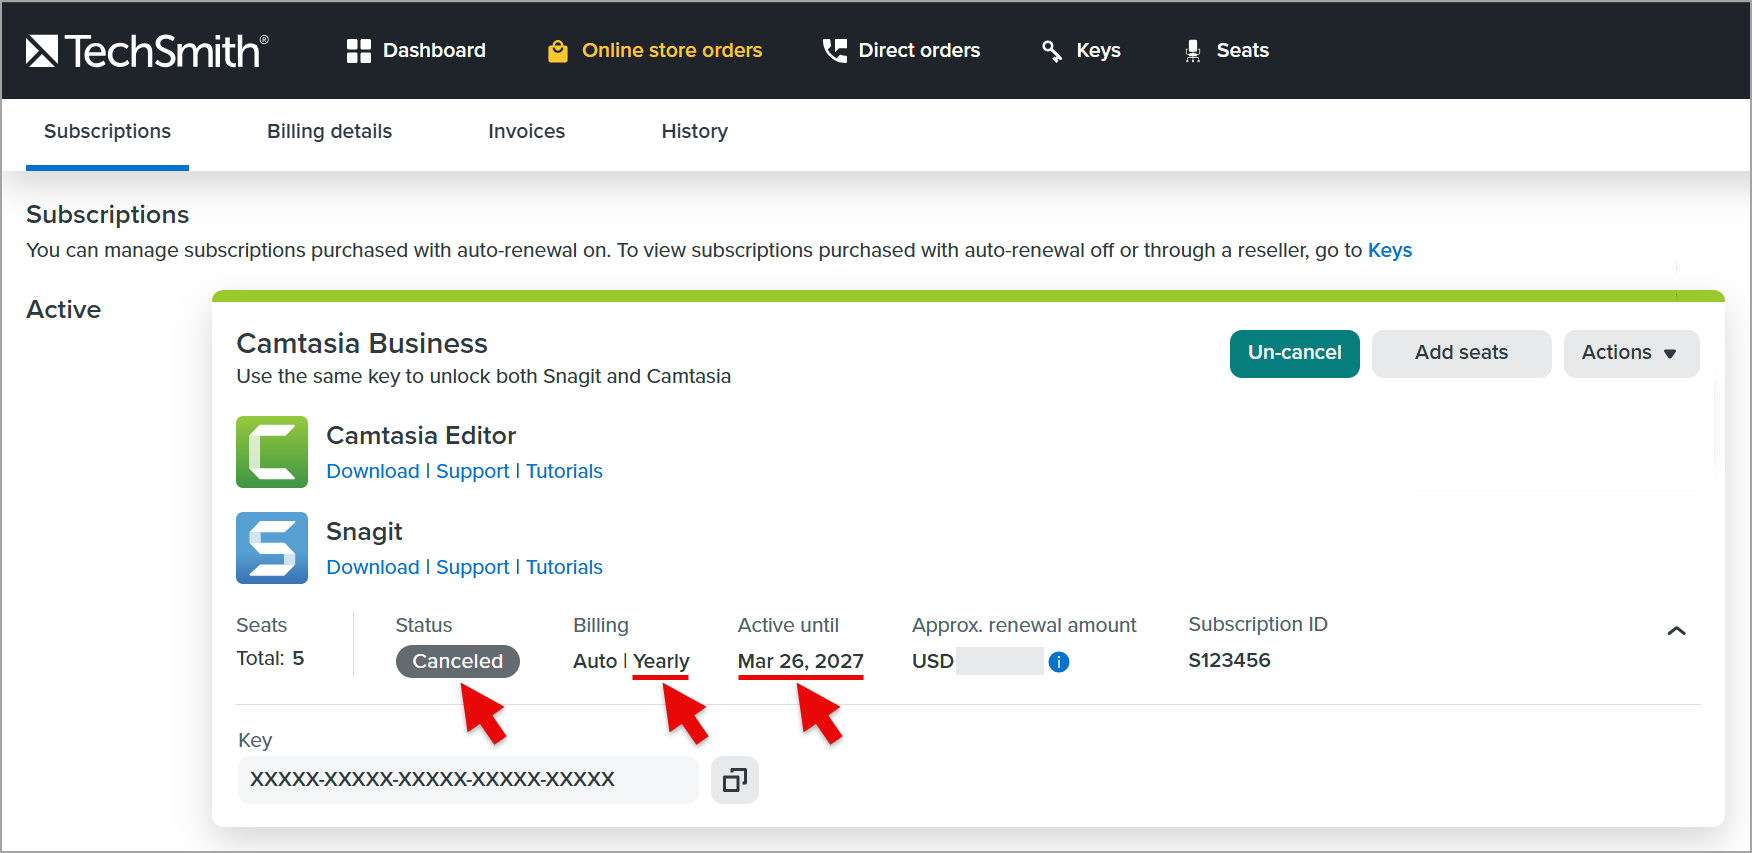Click the 'Key' field label

(x=255, y=741)
